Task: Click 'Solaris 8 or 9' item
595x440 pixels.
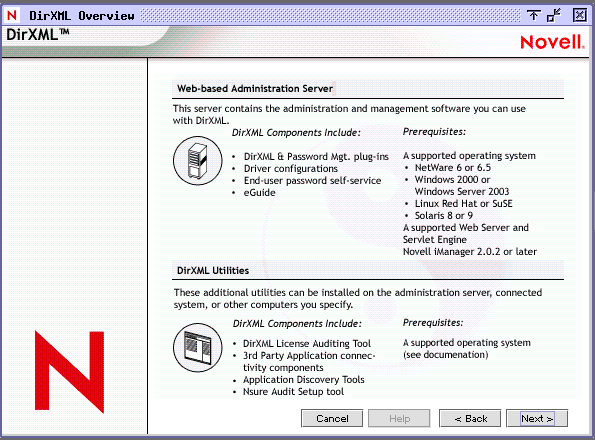Action: click(x=444, y=216)
